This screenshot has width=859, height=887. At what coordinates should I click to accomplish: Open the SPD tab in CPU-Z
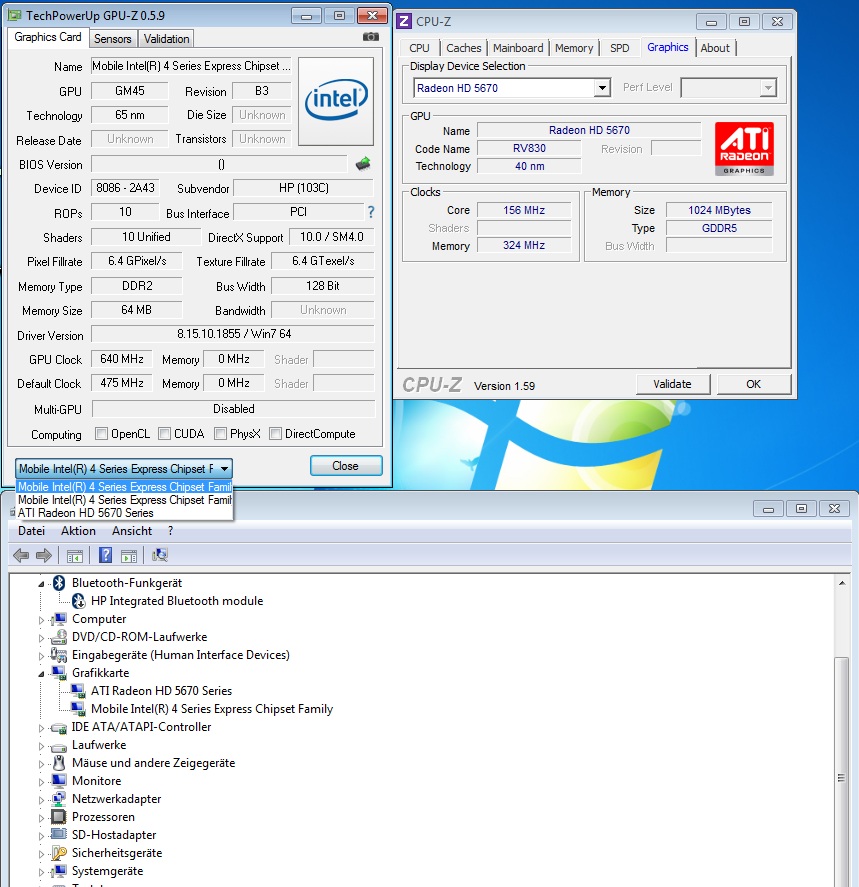[619, 48]
